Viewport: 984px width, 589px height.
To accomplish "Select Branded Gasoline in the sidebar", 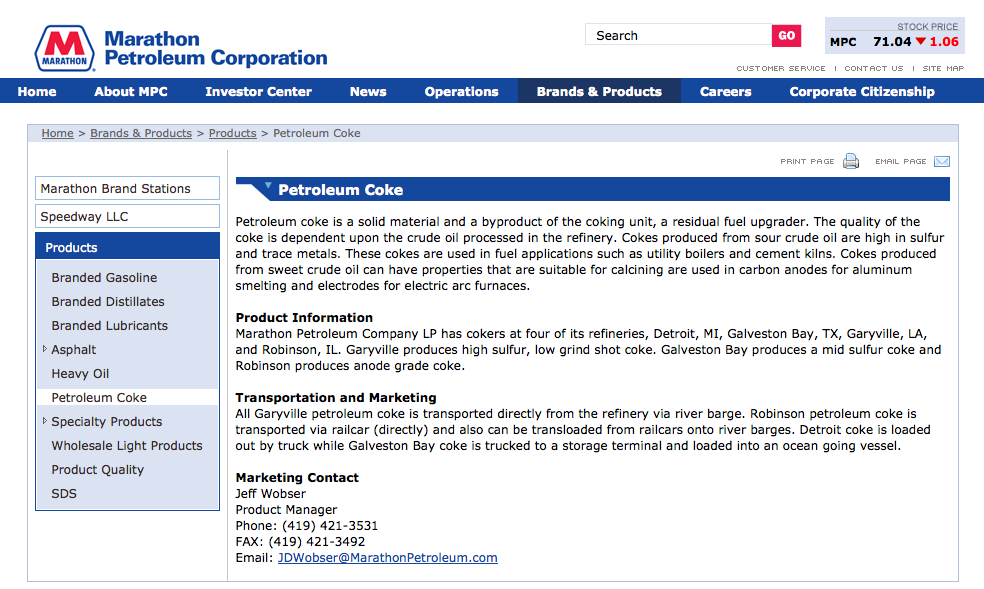I will 104,277.
